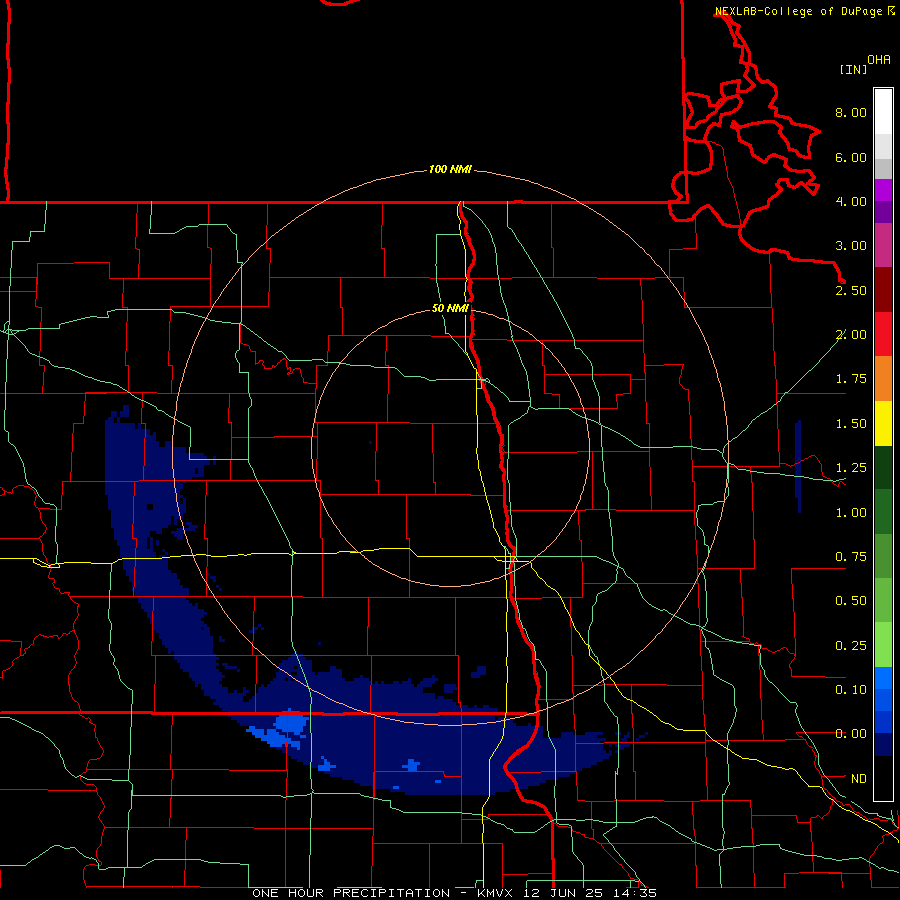Click the "6.00" legend value

(851, 157)
